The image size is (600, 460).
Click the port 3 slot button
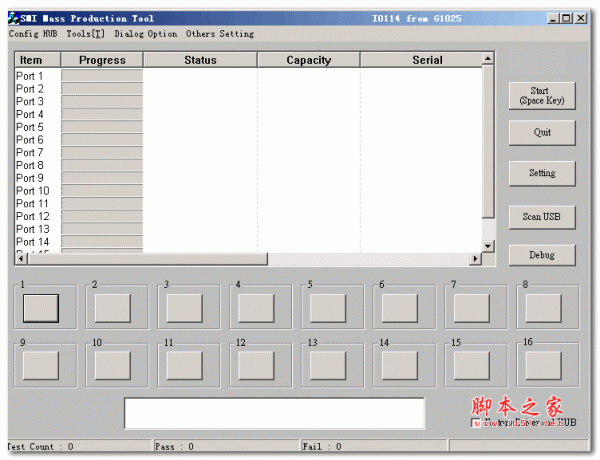click(x=184, y=308)
